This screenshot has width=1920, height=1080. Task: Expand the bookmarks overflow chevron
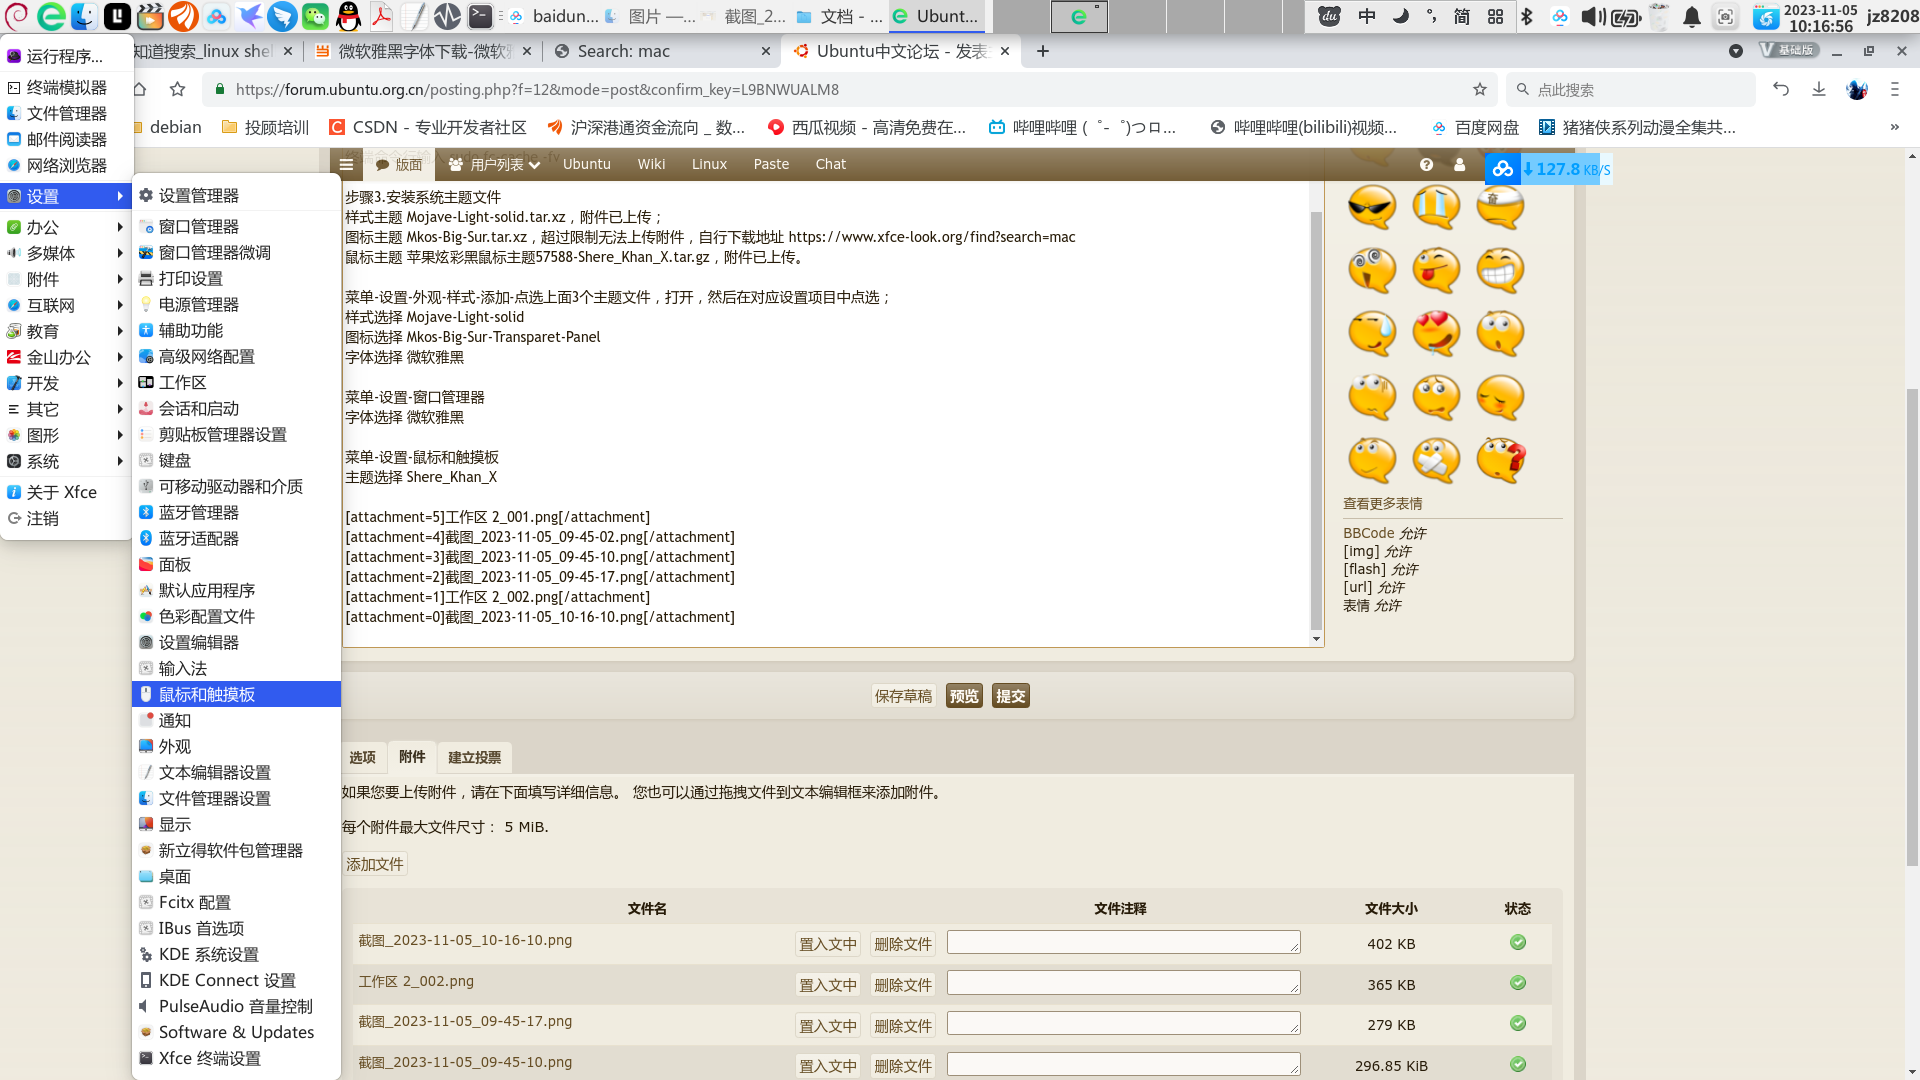click(1894, 127)
